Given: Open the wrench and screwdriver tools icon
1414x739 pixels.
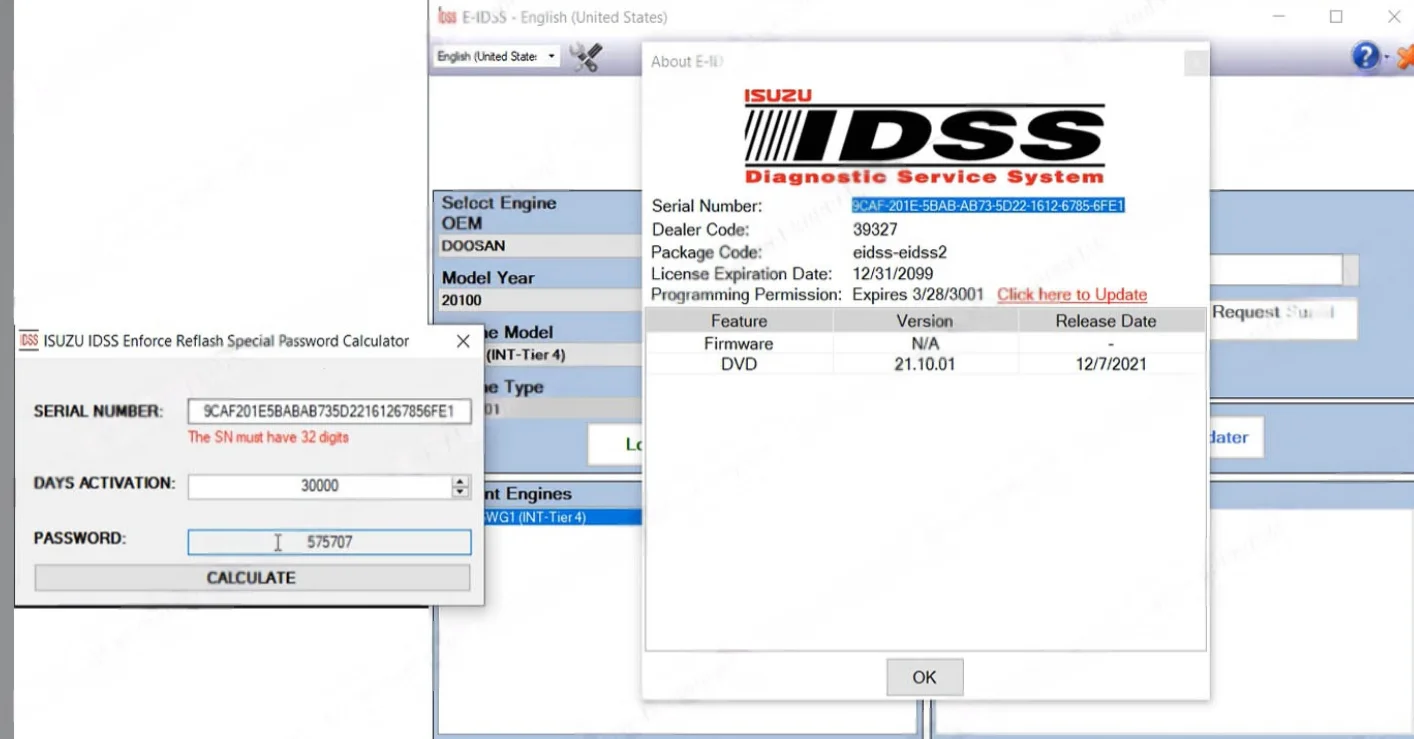Looking at the screenshot, I should 585,57.
